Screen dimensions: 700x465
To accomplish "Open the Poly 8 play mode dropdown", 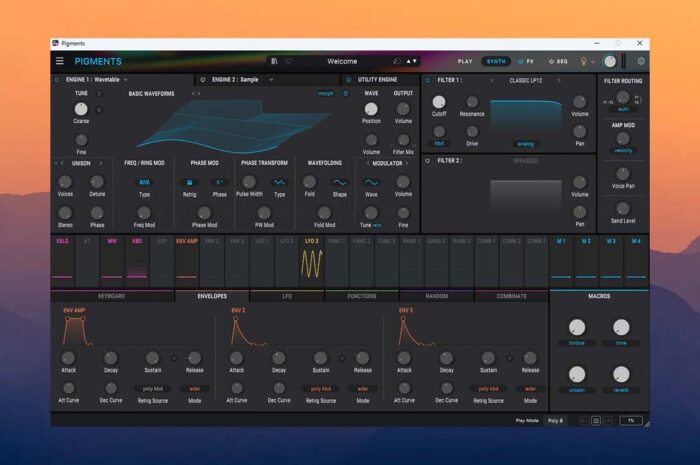I will [x=555, y=420].
